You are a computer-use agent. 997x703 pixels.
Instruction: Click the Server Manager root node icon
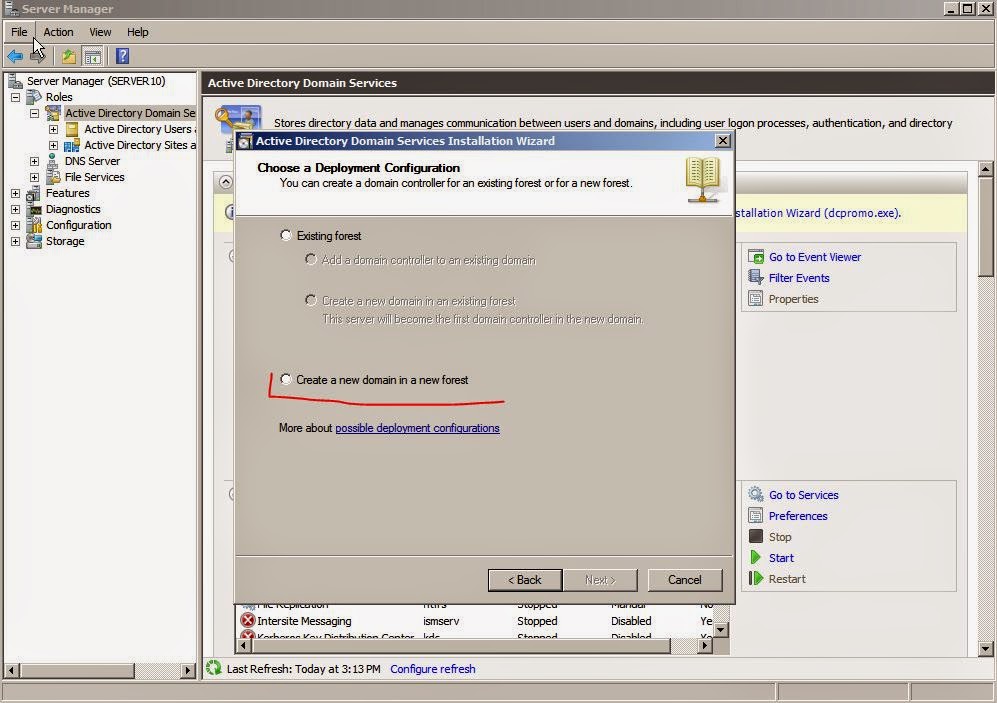pyautogui.click(x=15, y=81)
